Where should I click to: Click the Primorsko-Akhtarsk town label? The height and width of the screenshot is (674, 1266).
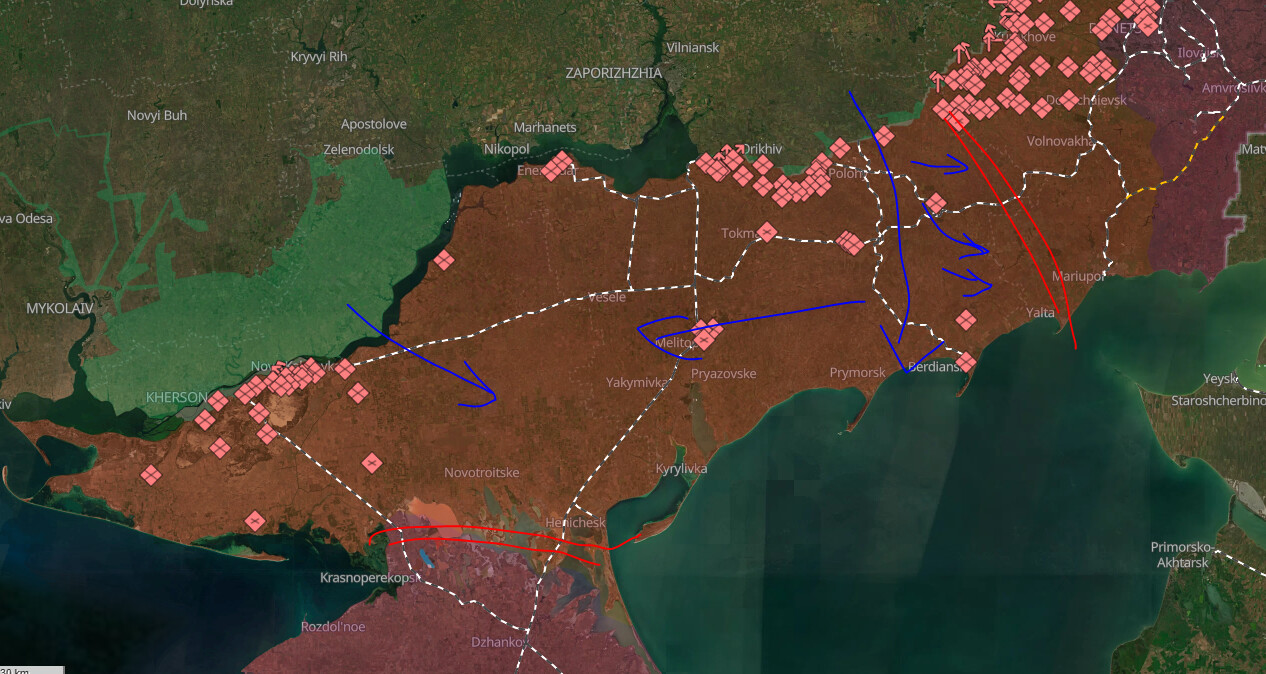tap(1180, 554)
